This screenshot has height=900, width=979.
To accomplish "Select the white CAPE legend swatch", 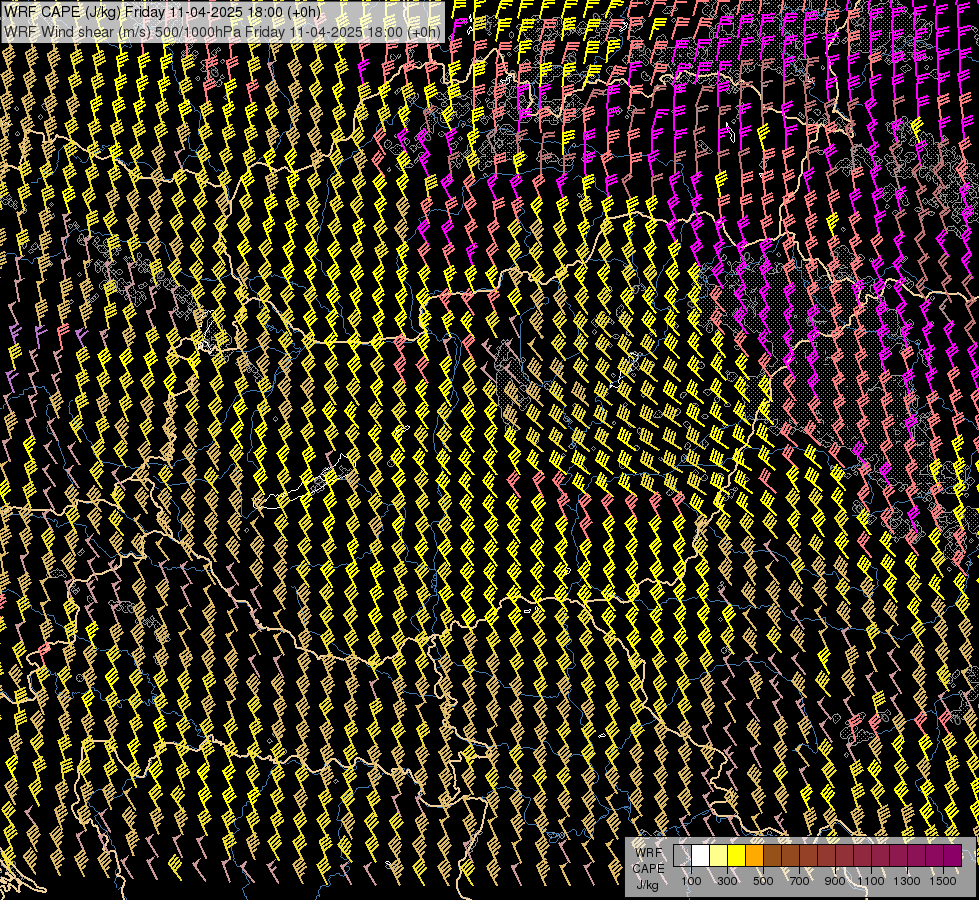I will 701,856.
